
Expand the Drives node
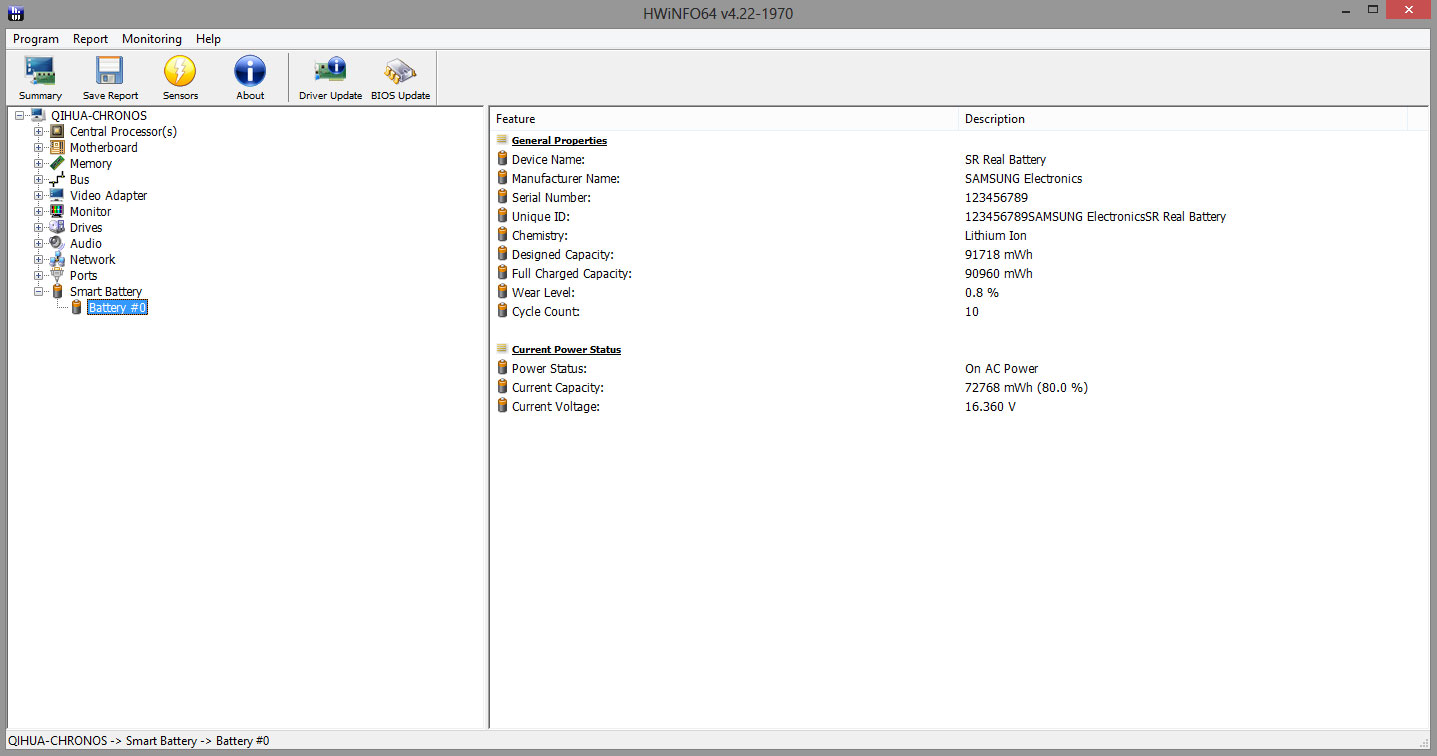[39, 228]
